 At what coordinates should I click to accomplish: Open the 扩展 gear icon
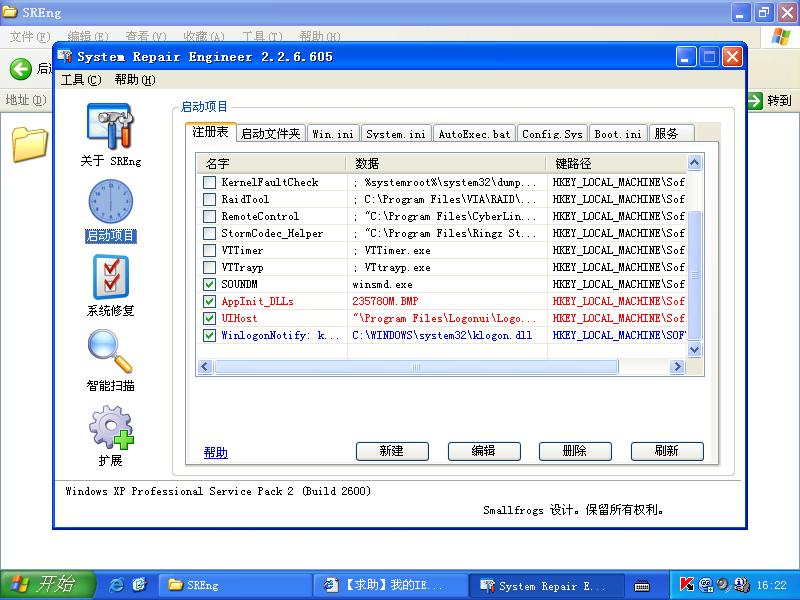[110, 428]
